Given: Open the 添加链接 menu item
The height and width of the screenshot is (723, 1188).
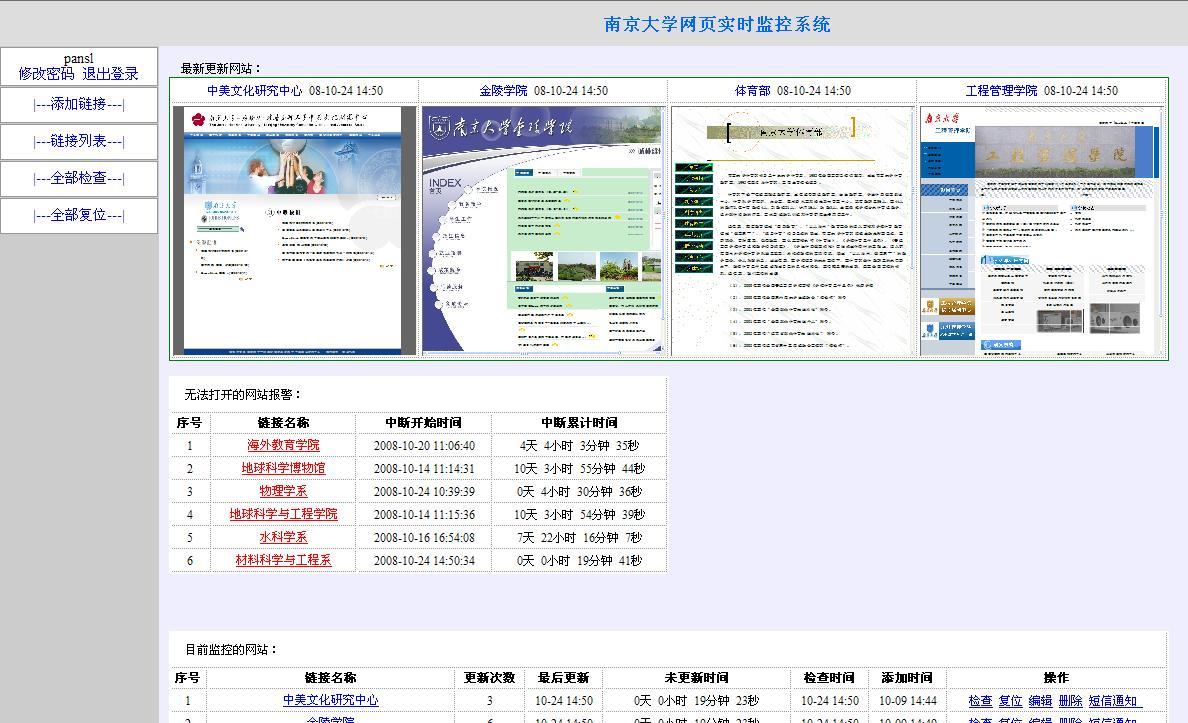Looking at the screenshot, I should [79, 105].
